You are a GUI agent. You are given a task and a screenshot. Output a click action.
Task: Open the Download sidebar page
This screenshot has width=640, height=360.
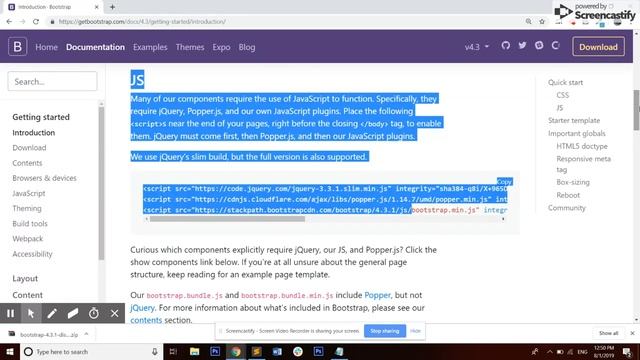point(29,148)
